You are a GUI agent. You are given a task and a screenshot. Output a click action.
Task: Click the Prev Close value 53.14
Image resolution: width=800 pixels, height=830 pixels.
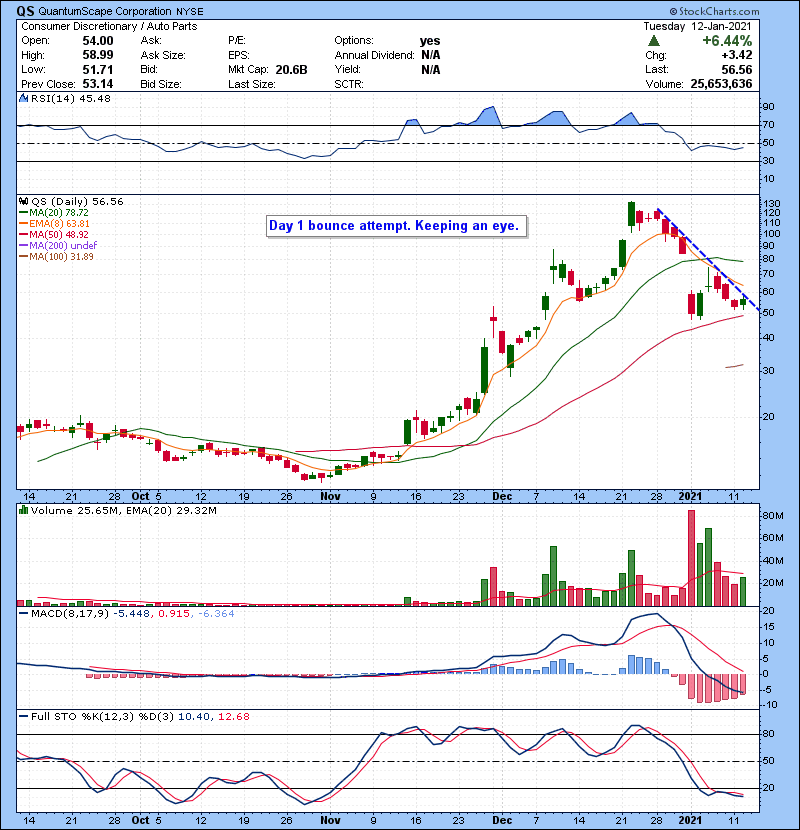click(x=98, y=84)
